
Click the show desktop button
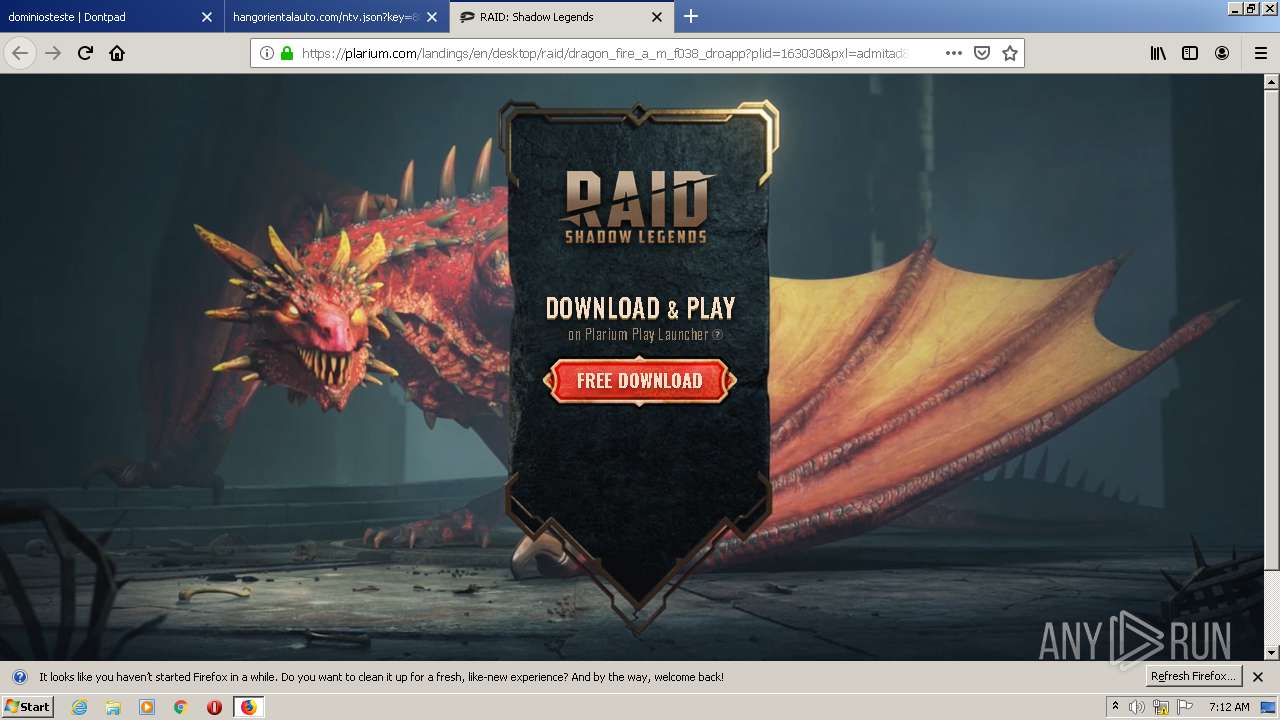tap(1269, 707)
